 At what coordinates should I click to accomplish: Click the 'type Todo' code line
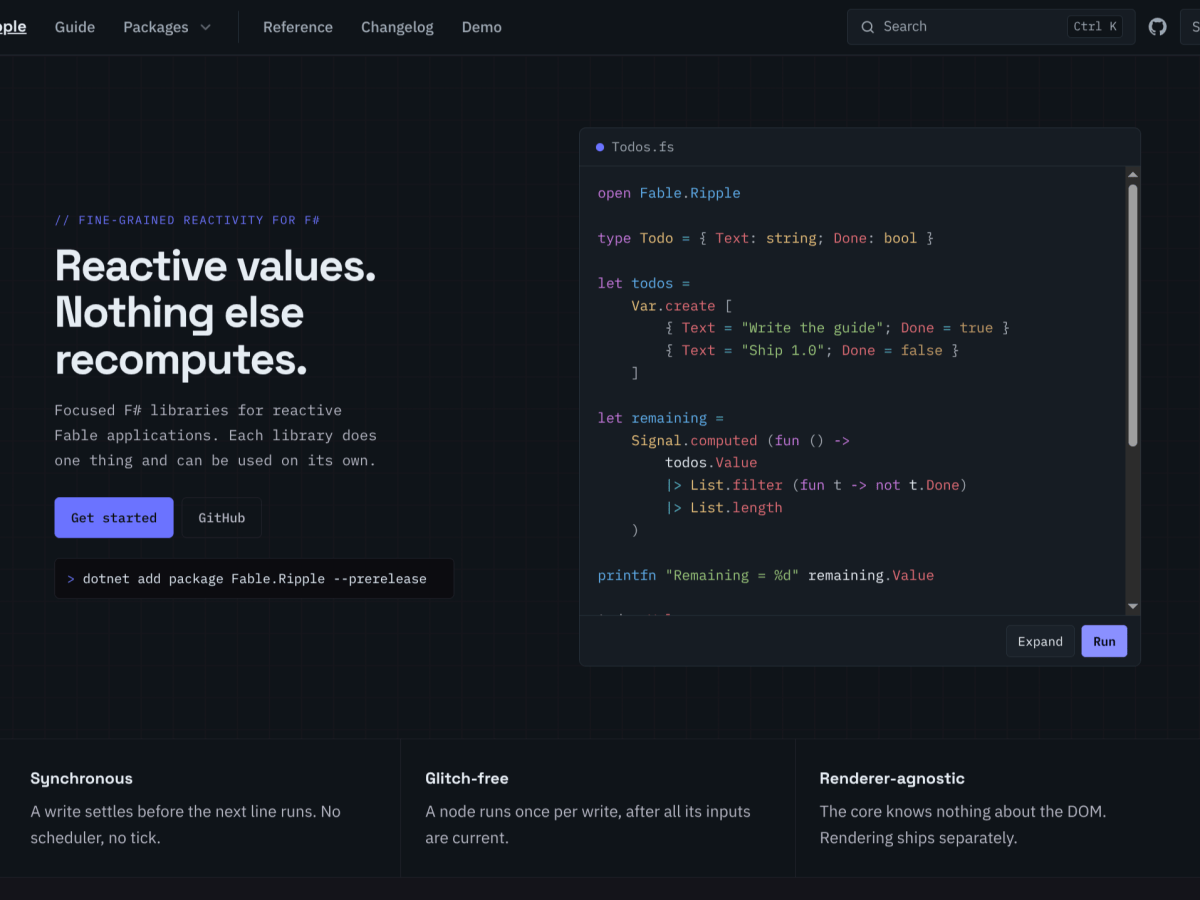pyautogui.click(x=766, y=238)
